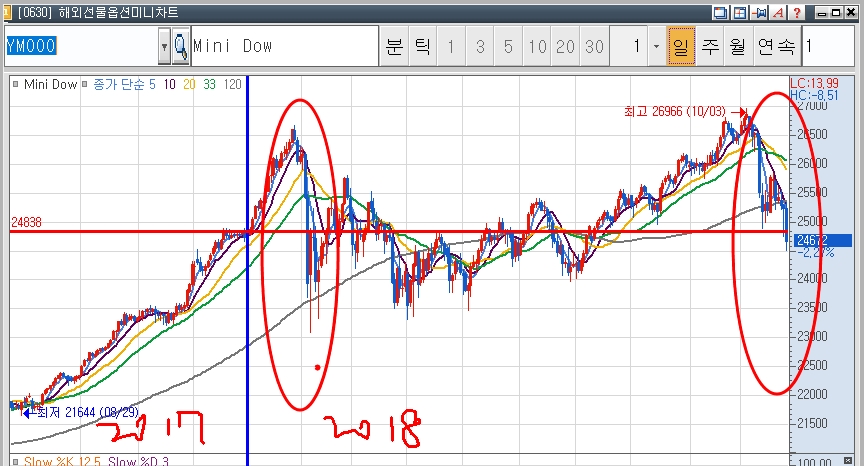Select the 30 interval button
The height and width of the screenshot is (466, 864).
[x=594, y=46]
